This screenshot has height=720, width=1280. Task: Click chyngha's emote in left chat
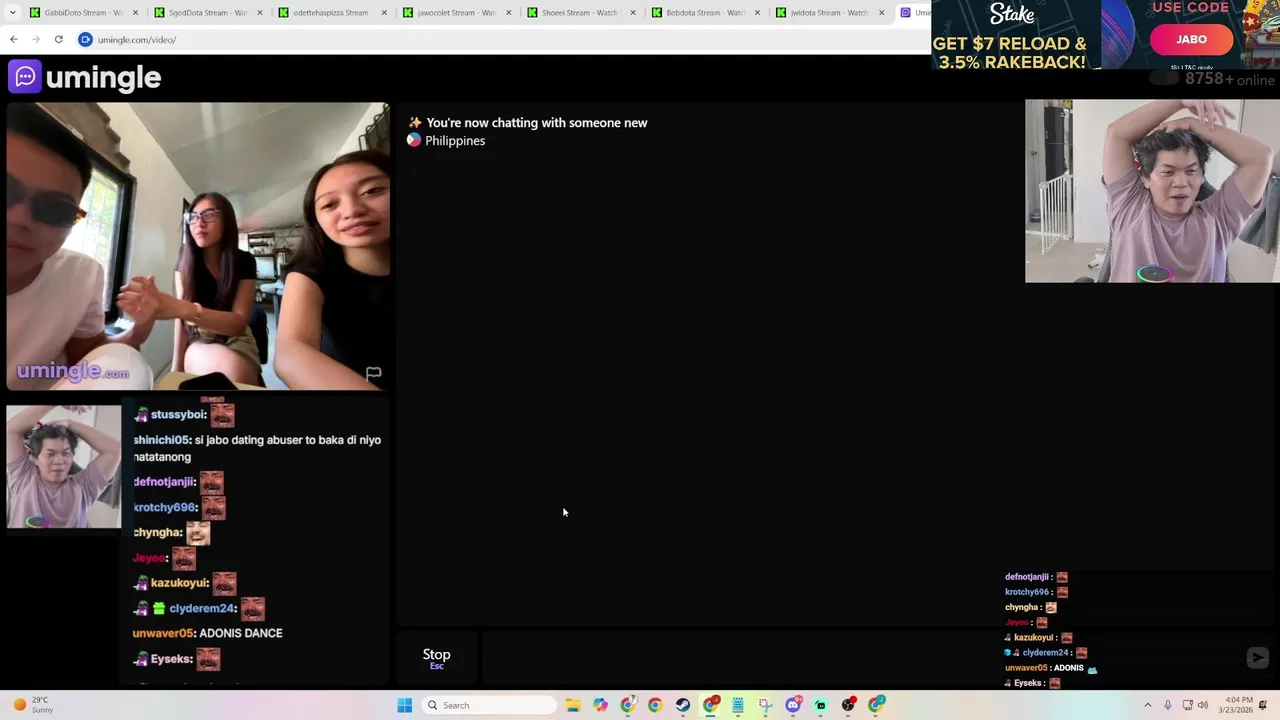click(198, 533)
